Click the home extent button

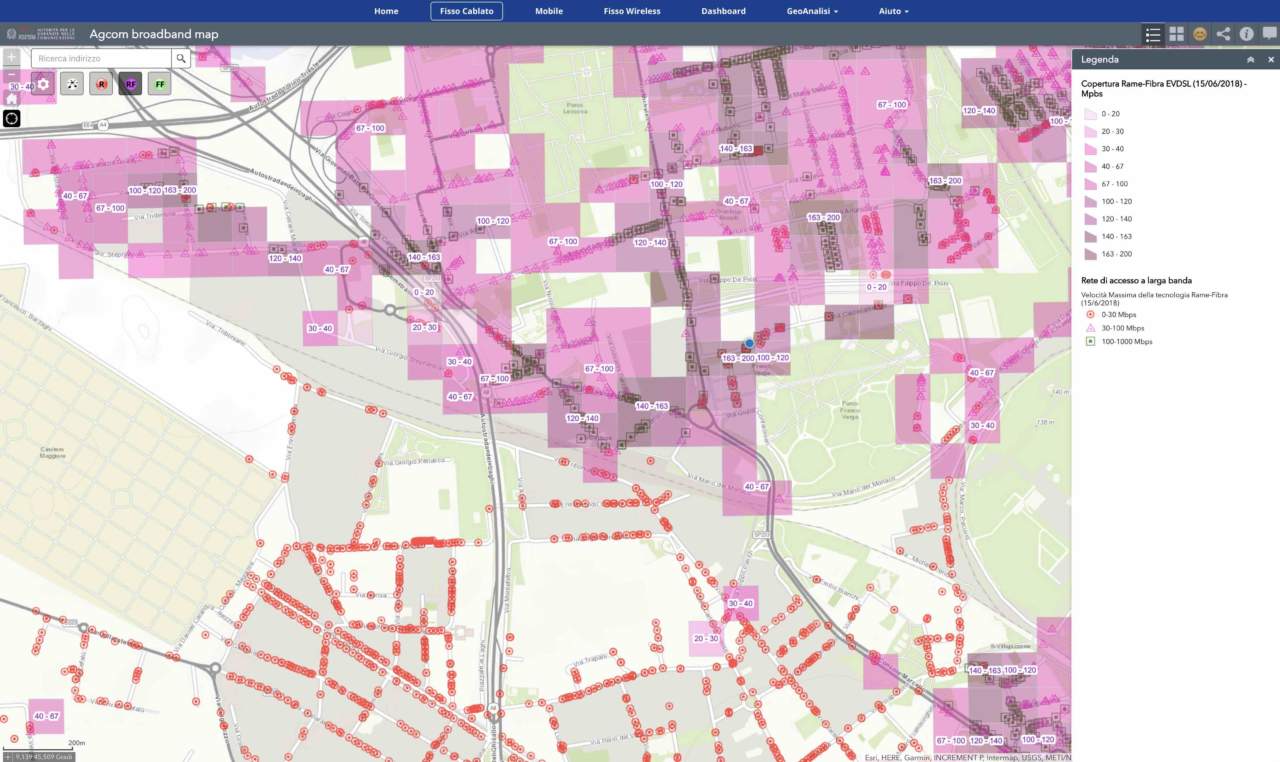click(x=12, y=98)
